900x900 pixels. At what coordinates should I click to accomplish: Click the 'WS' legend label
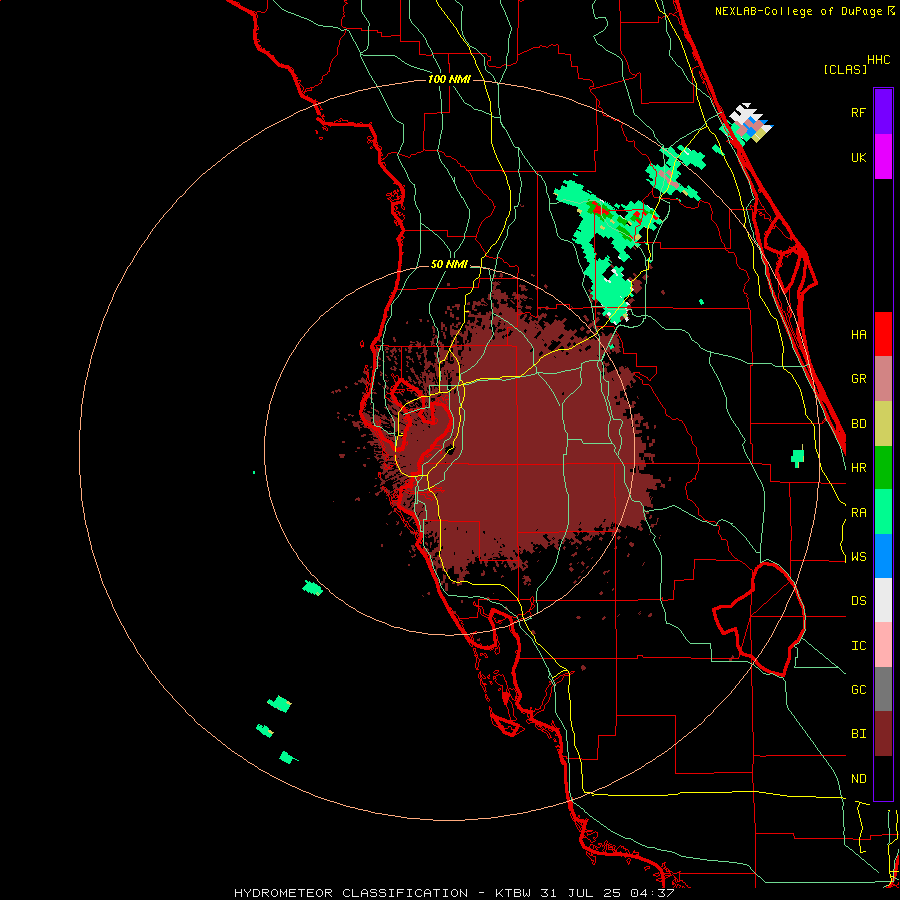858,556
